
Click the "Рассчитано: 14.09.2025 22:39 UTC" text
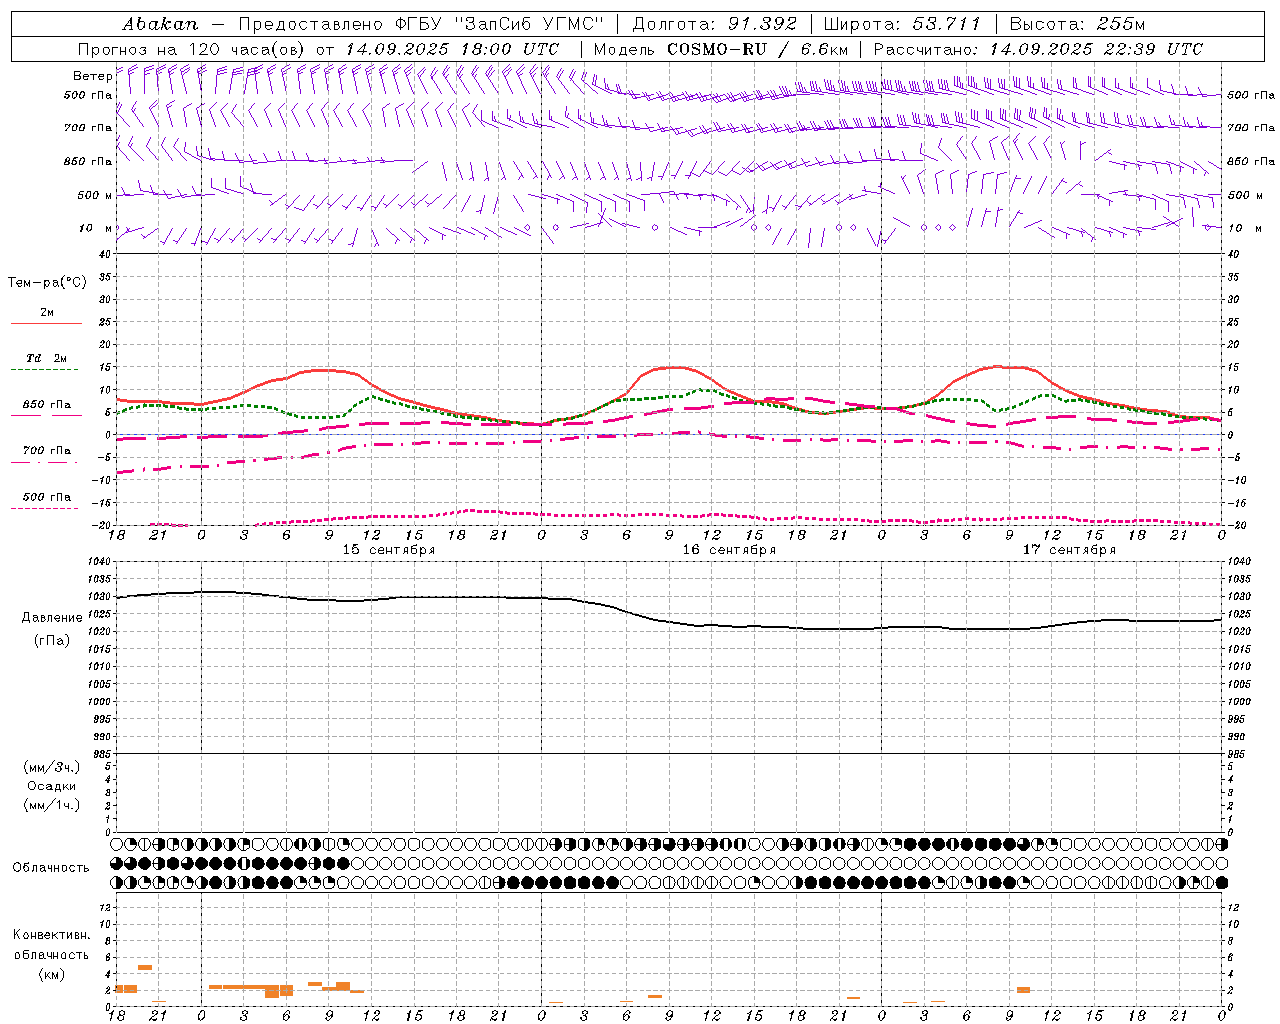[1038, 49]
